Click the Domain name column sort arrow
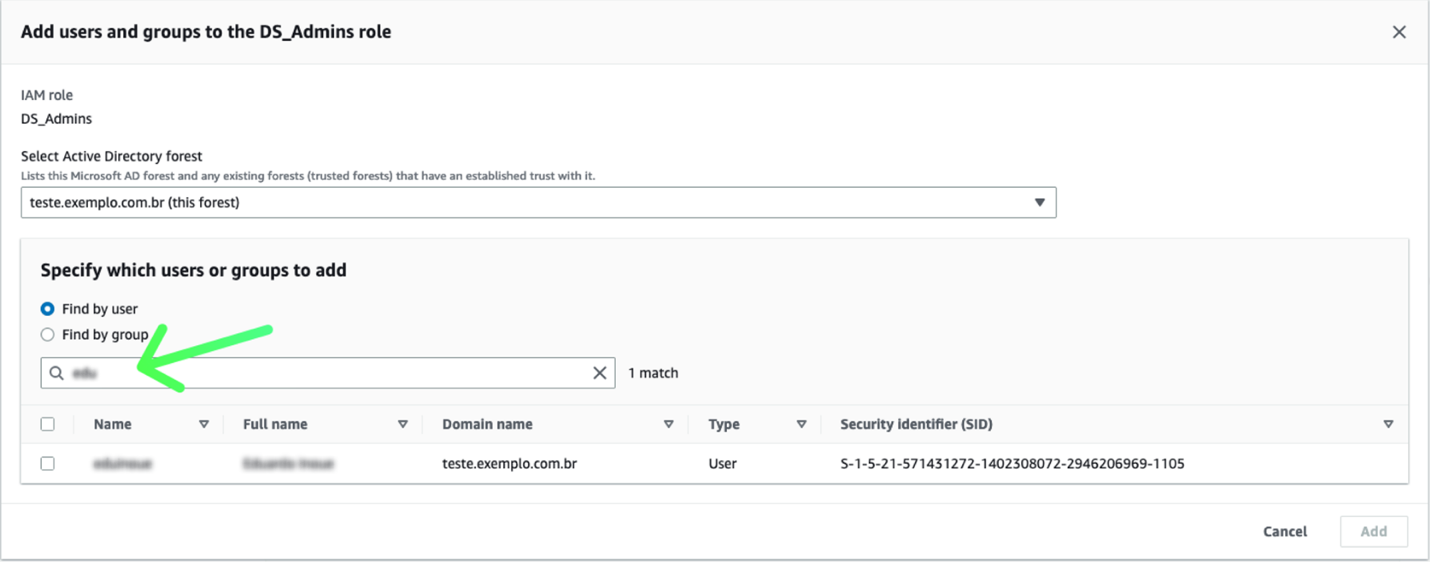The height and width of the screenshot is (562, 1430). pyautogui.click(x=669, y=424)
